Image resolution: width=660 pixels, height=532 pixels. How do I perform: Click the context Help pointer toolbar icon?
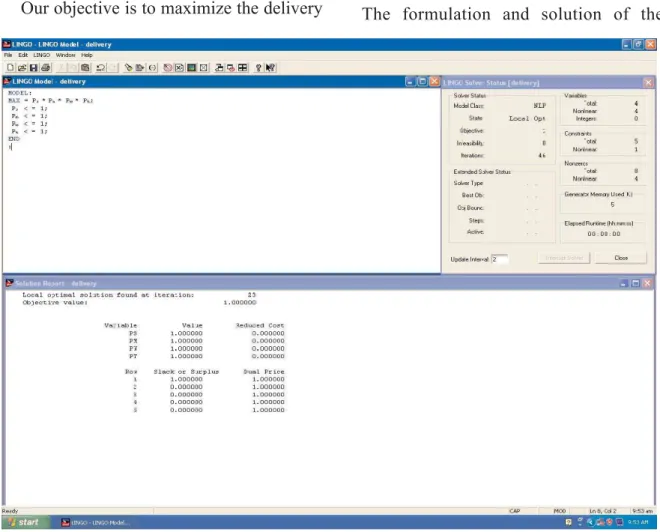[x=270, y=68]
